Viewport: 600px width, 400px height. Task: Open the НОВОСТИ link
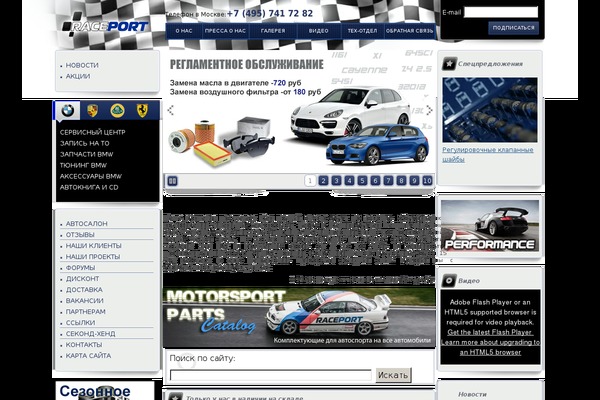click(82, 65)
